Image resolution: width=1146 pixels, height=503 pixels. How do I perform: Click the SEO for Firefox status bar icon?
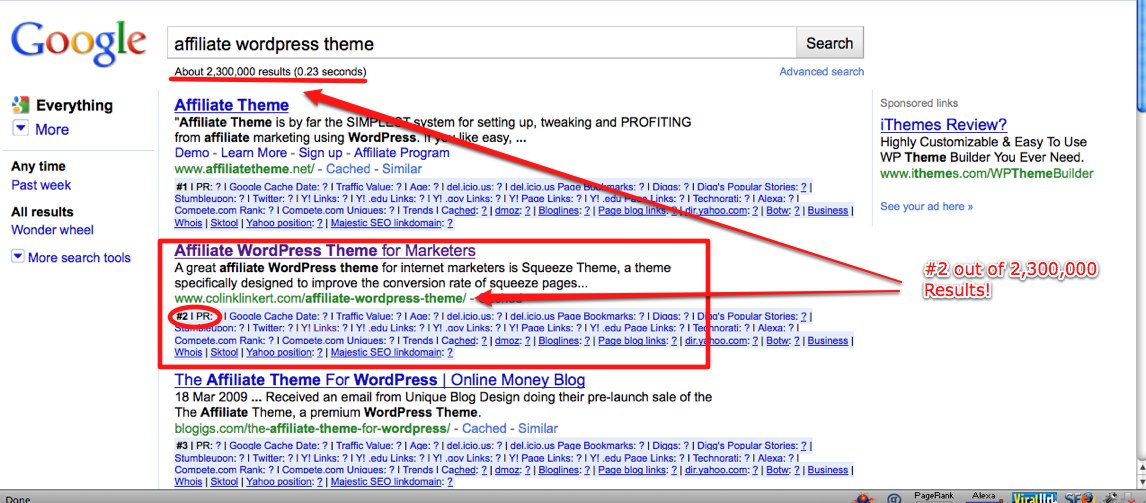1077,497
